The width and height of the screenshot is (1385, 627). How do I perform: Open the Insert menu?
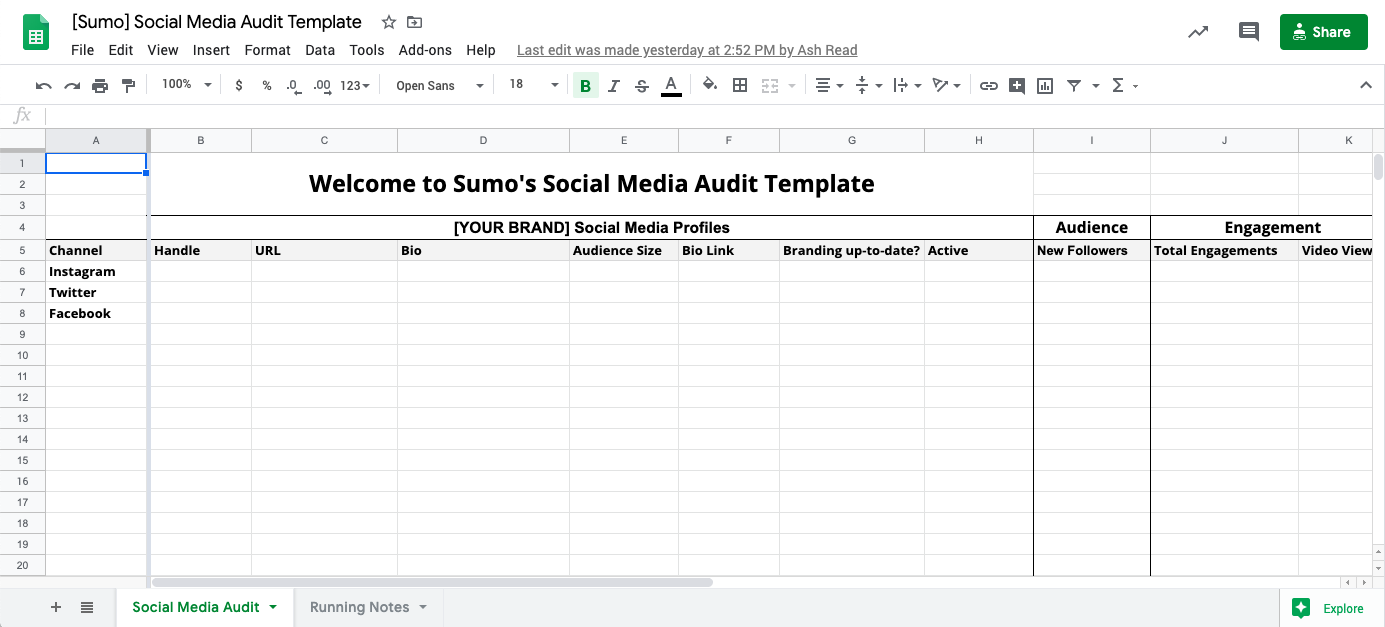pos(212,50)
